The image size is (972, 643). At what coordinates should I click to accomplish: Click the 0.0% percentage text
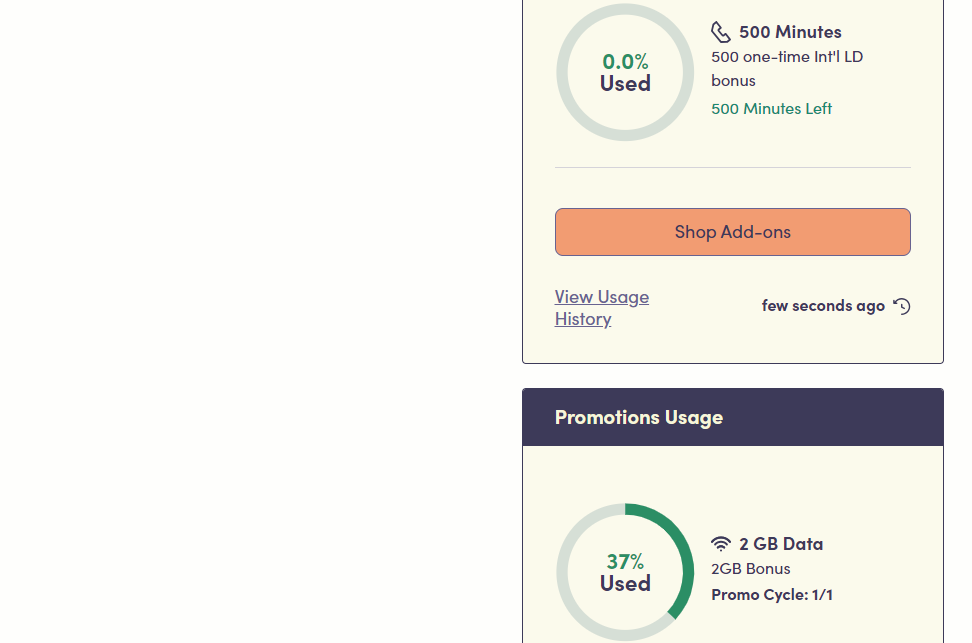[625, 61]
